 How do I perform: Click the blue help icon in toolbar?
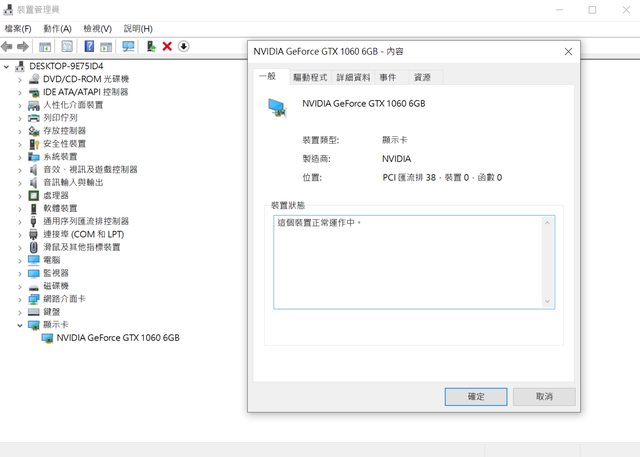click(89, 46)
